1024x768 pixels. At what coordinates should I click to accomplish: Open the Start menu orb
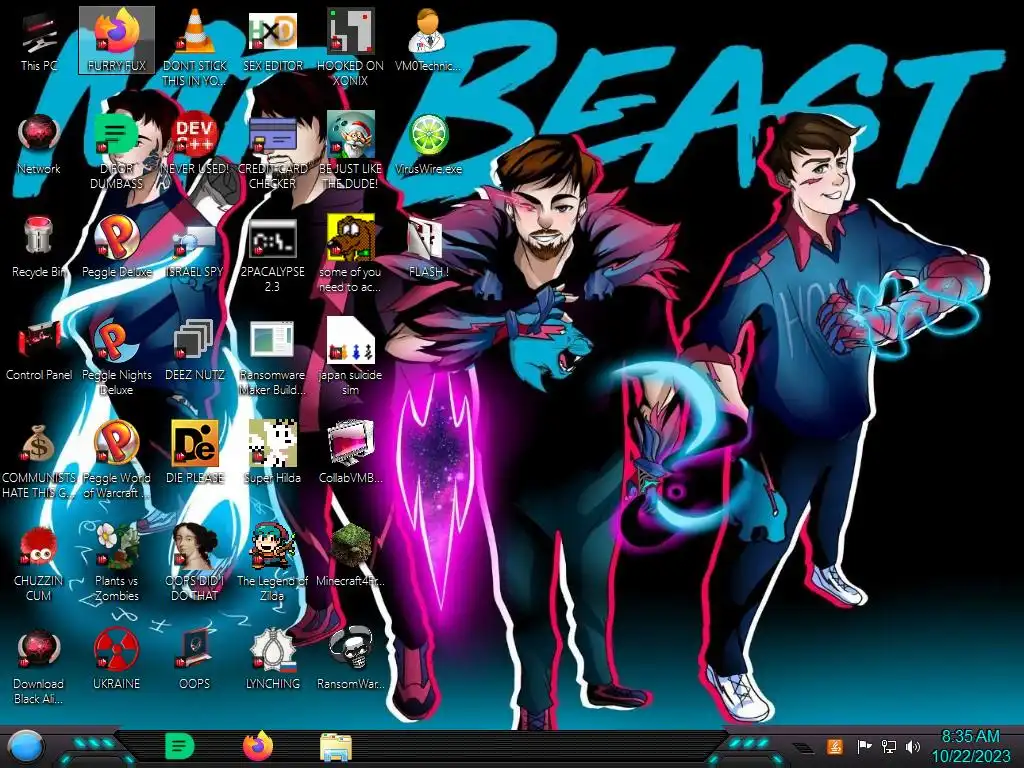[25, 748]
